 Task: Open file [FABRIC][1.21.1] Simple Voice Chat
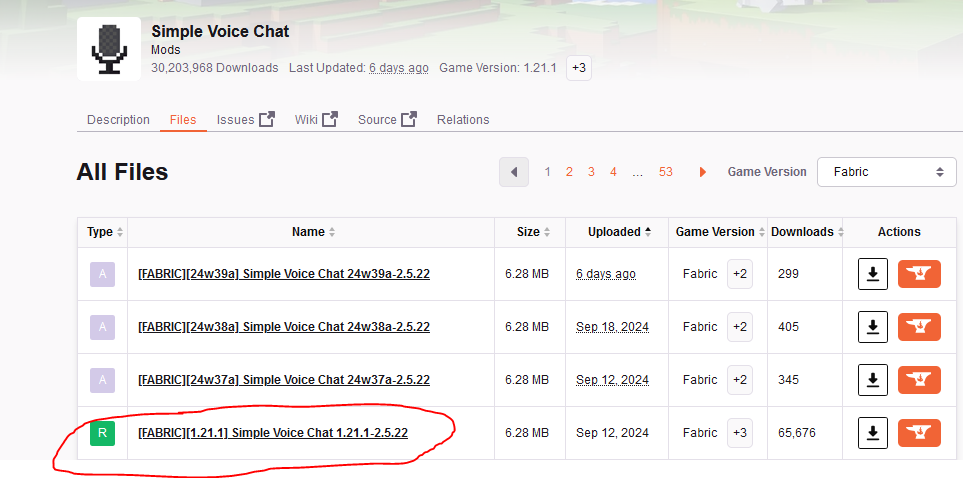coord(273,433)
